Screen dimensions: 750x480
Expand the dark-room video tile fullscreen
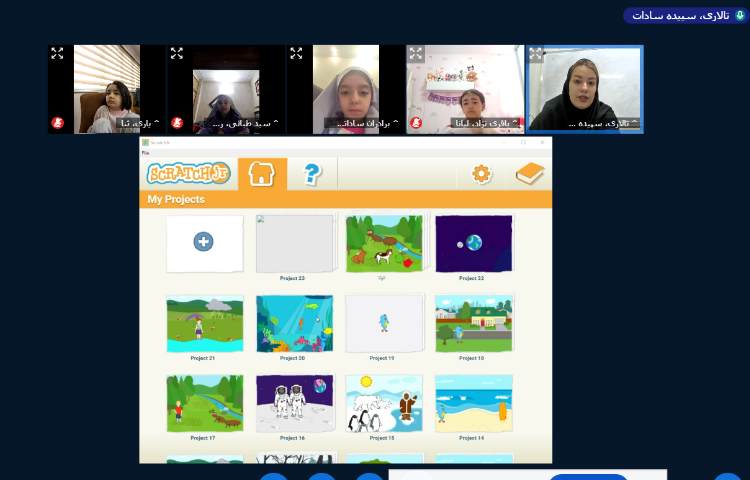pos(177,54)
